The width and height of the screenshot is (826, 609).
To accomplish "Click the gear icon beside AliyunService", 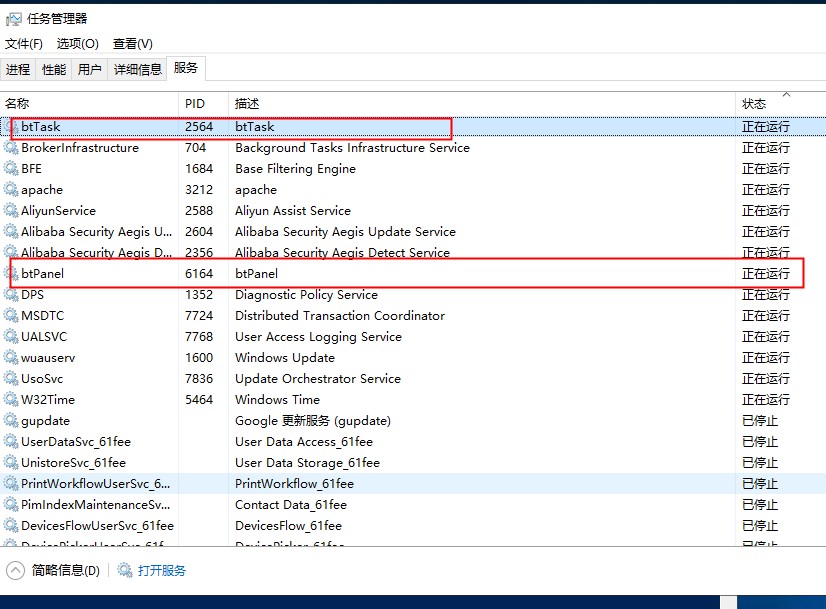I will [11, 211].
